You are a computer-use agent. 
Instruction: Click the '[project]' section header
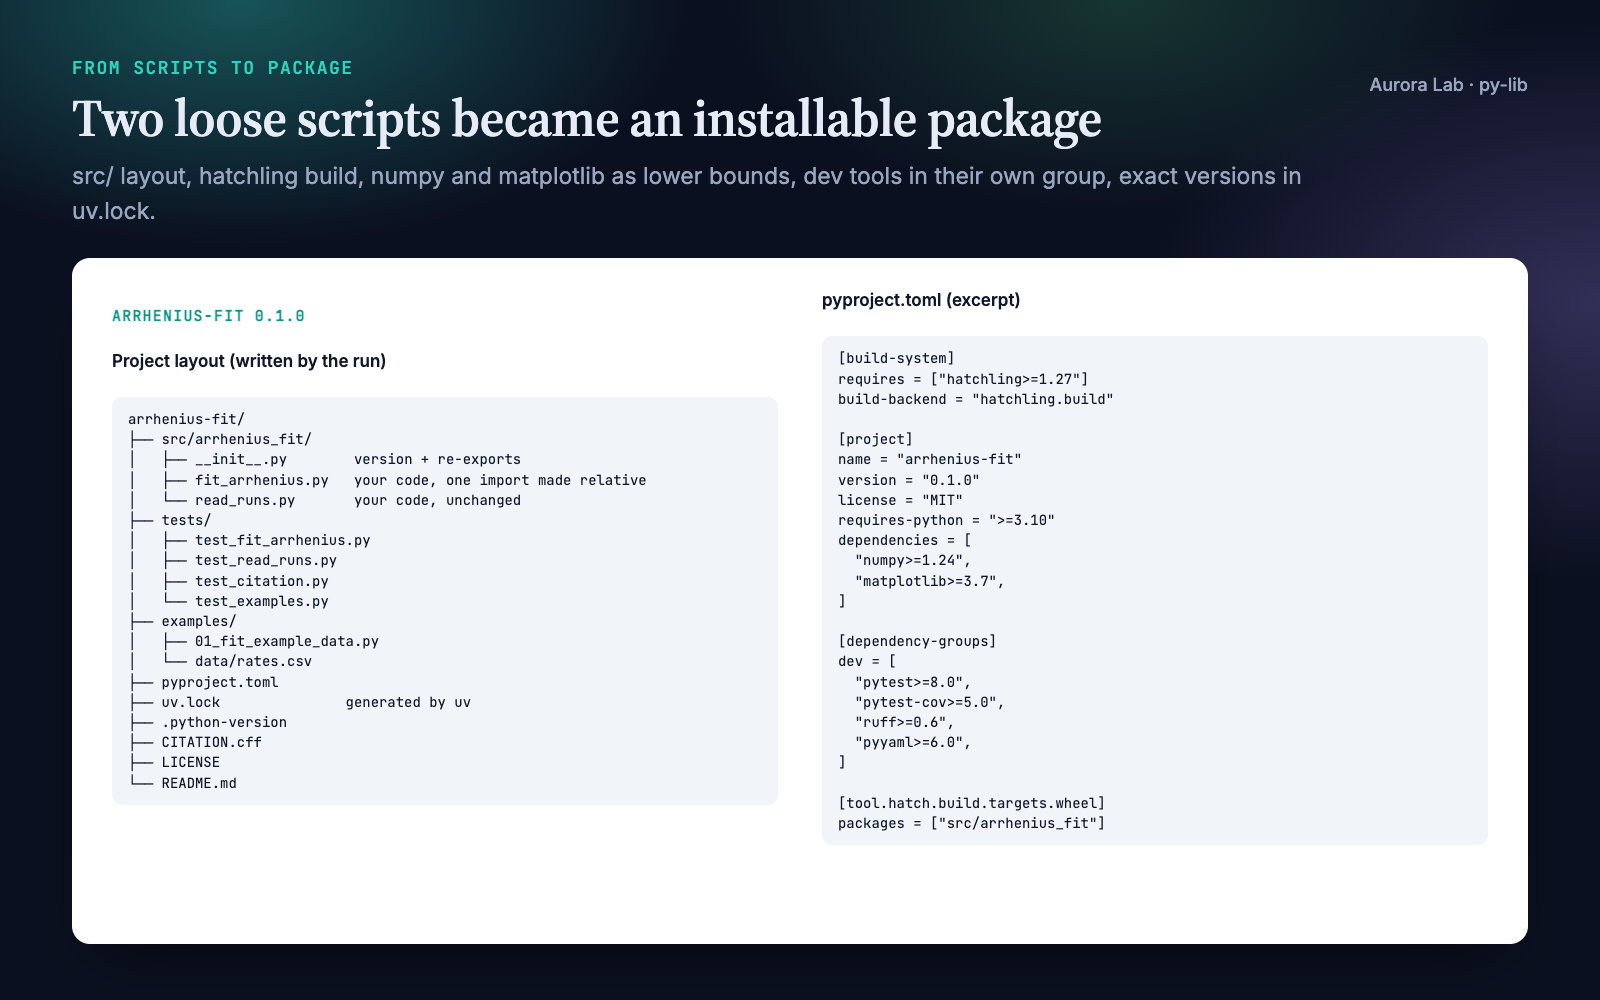875,439
